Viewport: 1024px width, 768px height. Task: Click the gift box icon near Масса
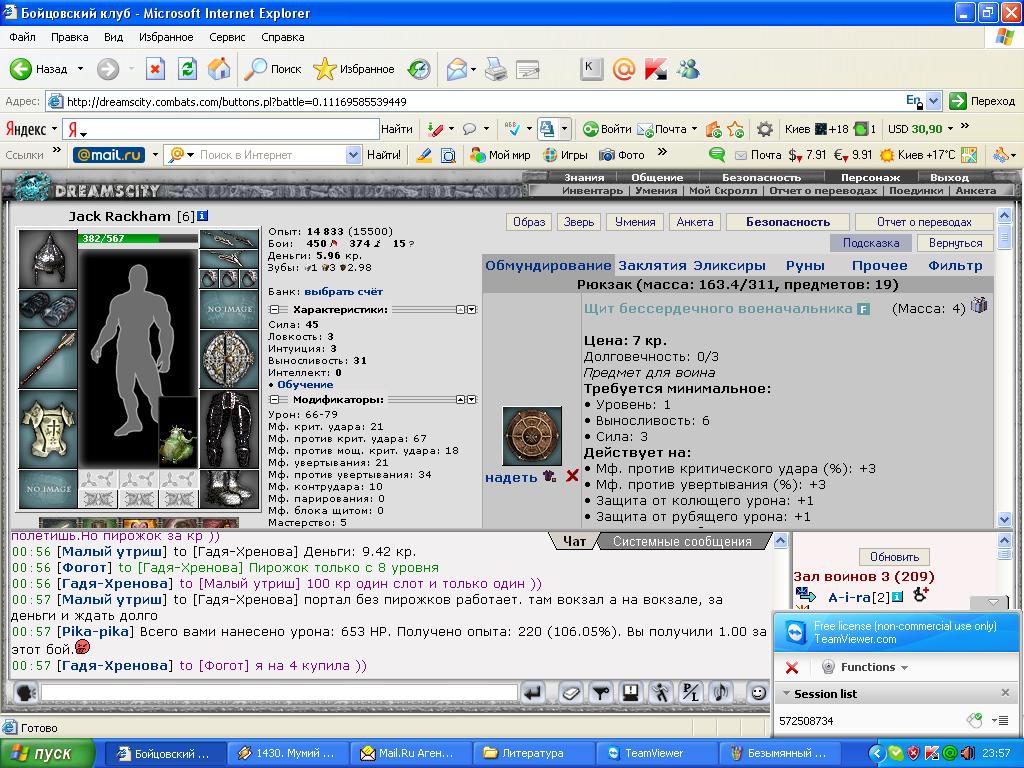coord(978,306)
